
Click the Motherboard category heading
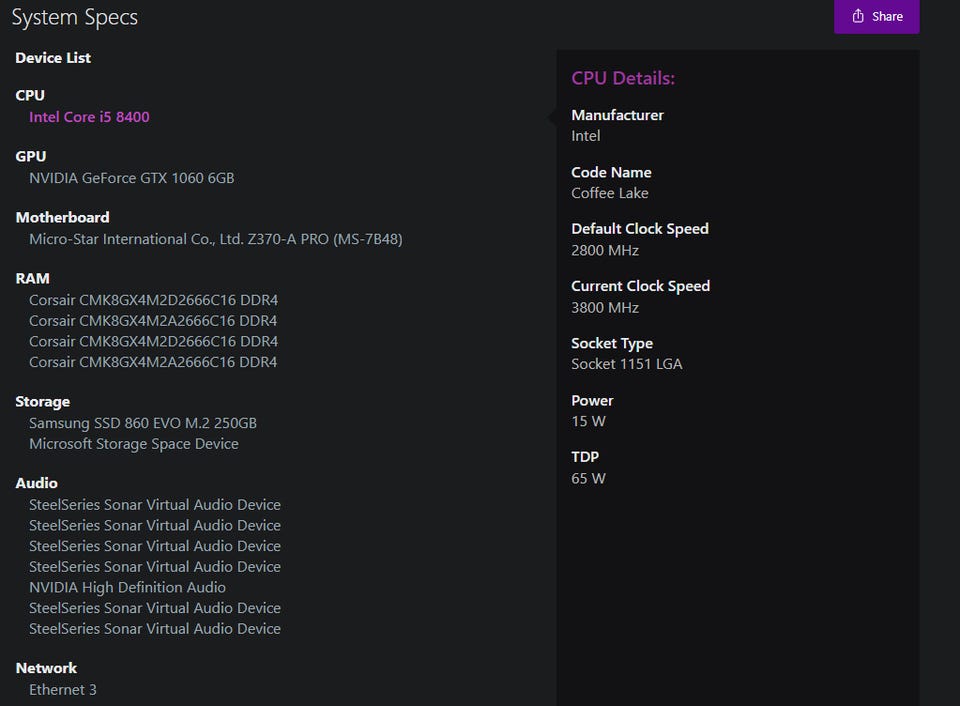point(62,217)
